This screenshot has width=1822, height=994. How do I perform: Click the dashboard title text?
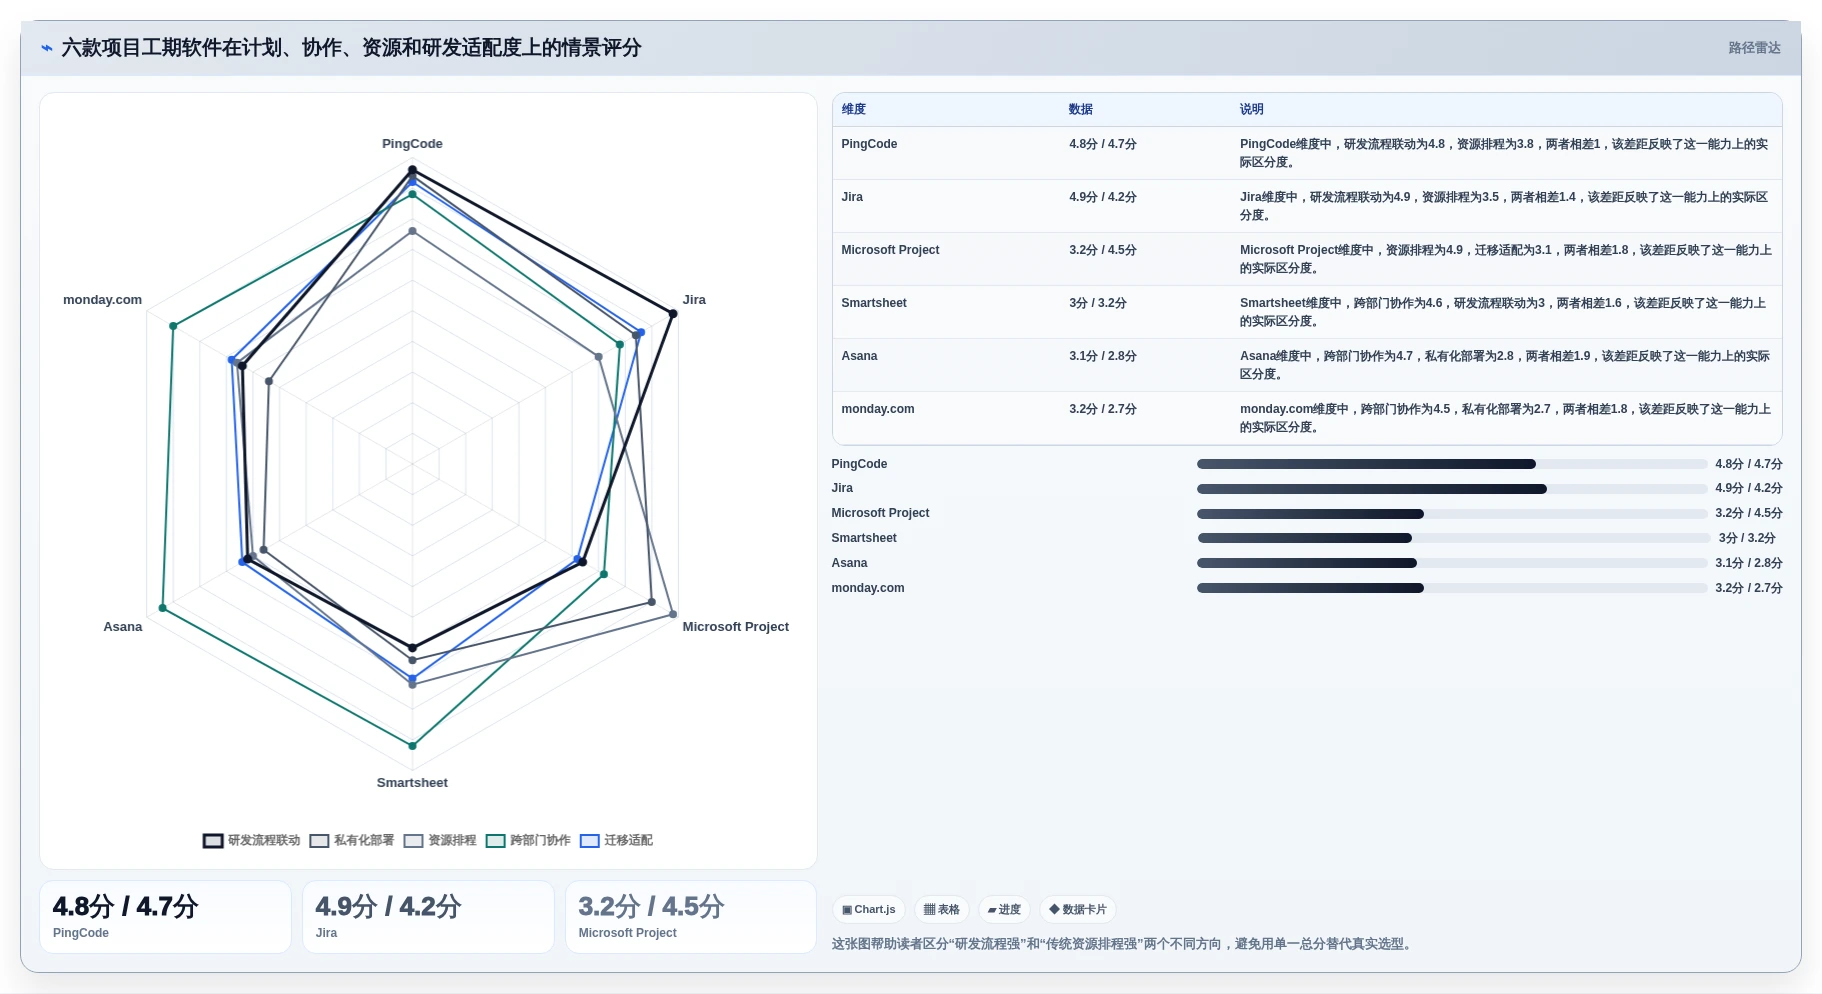coord(351,48)
